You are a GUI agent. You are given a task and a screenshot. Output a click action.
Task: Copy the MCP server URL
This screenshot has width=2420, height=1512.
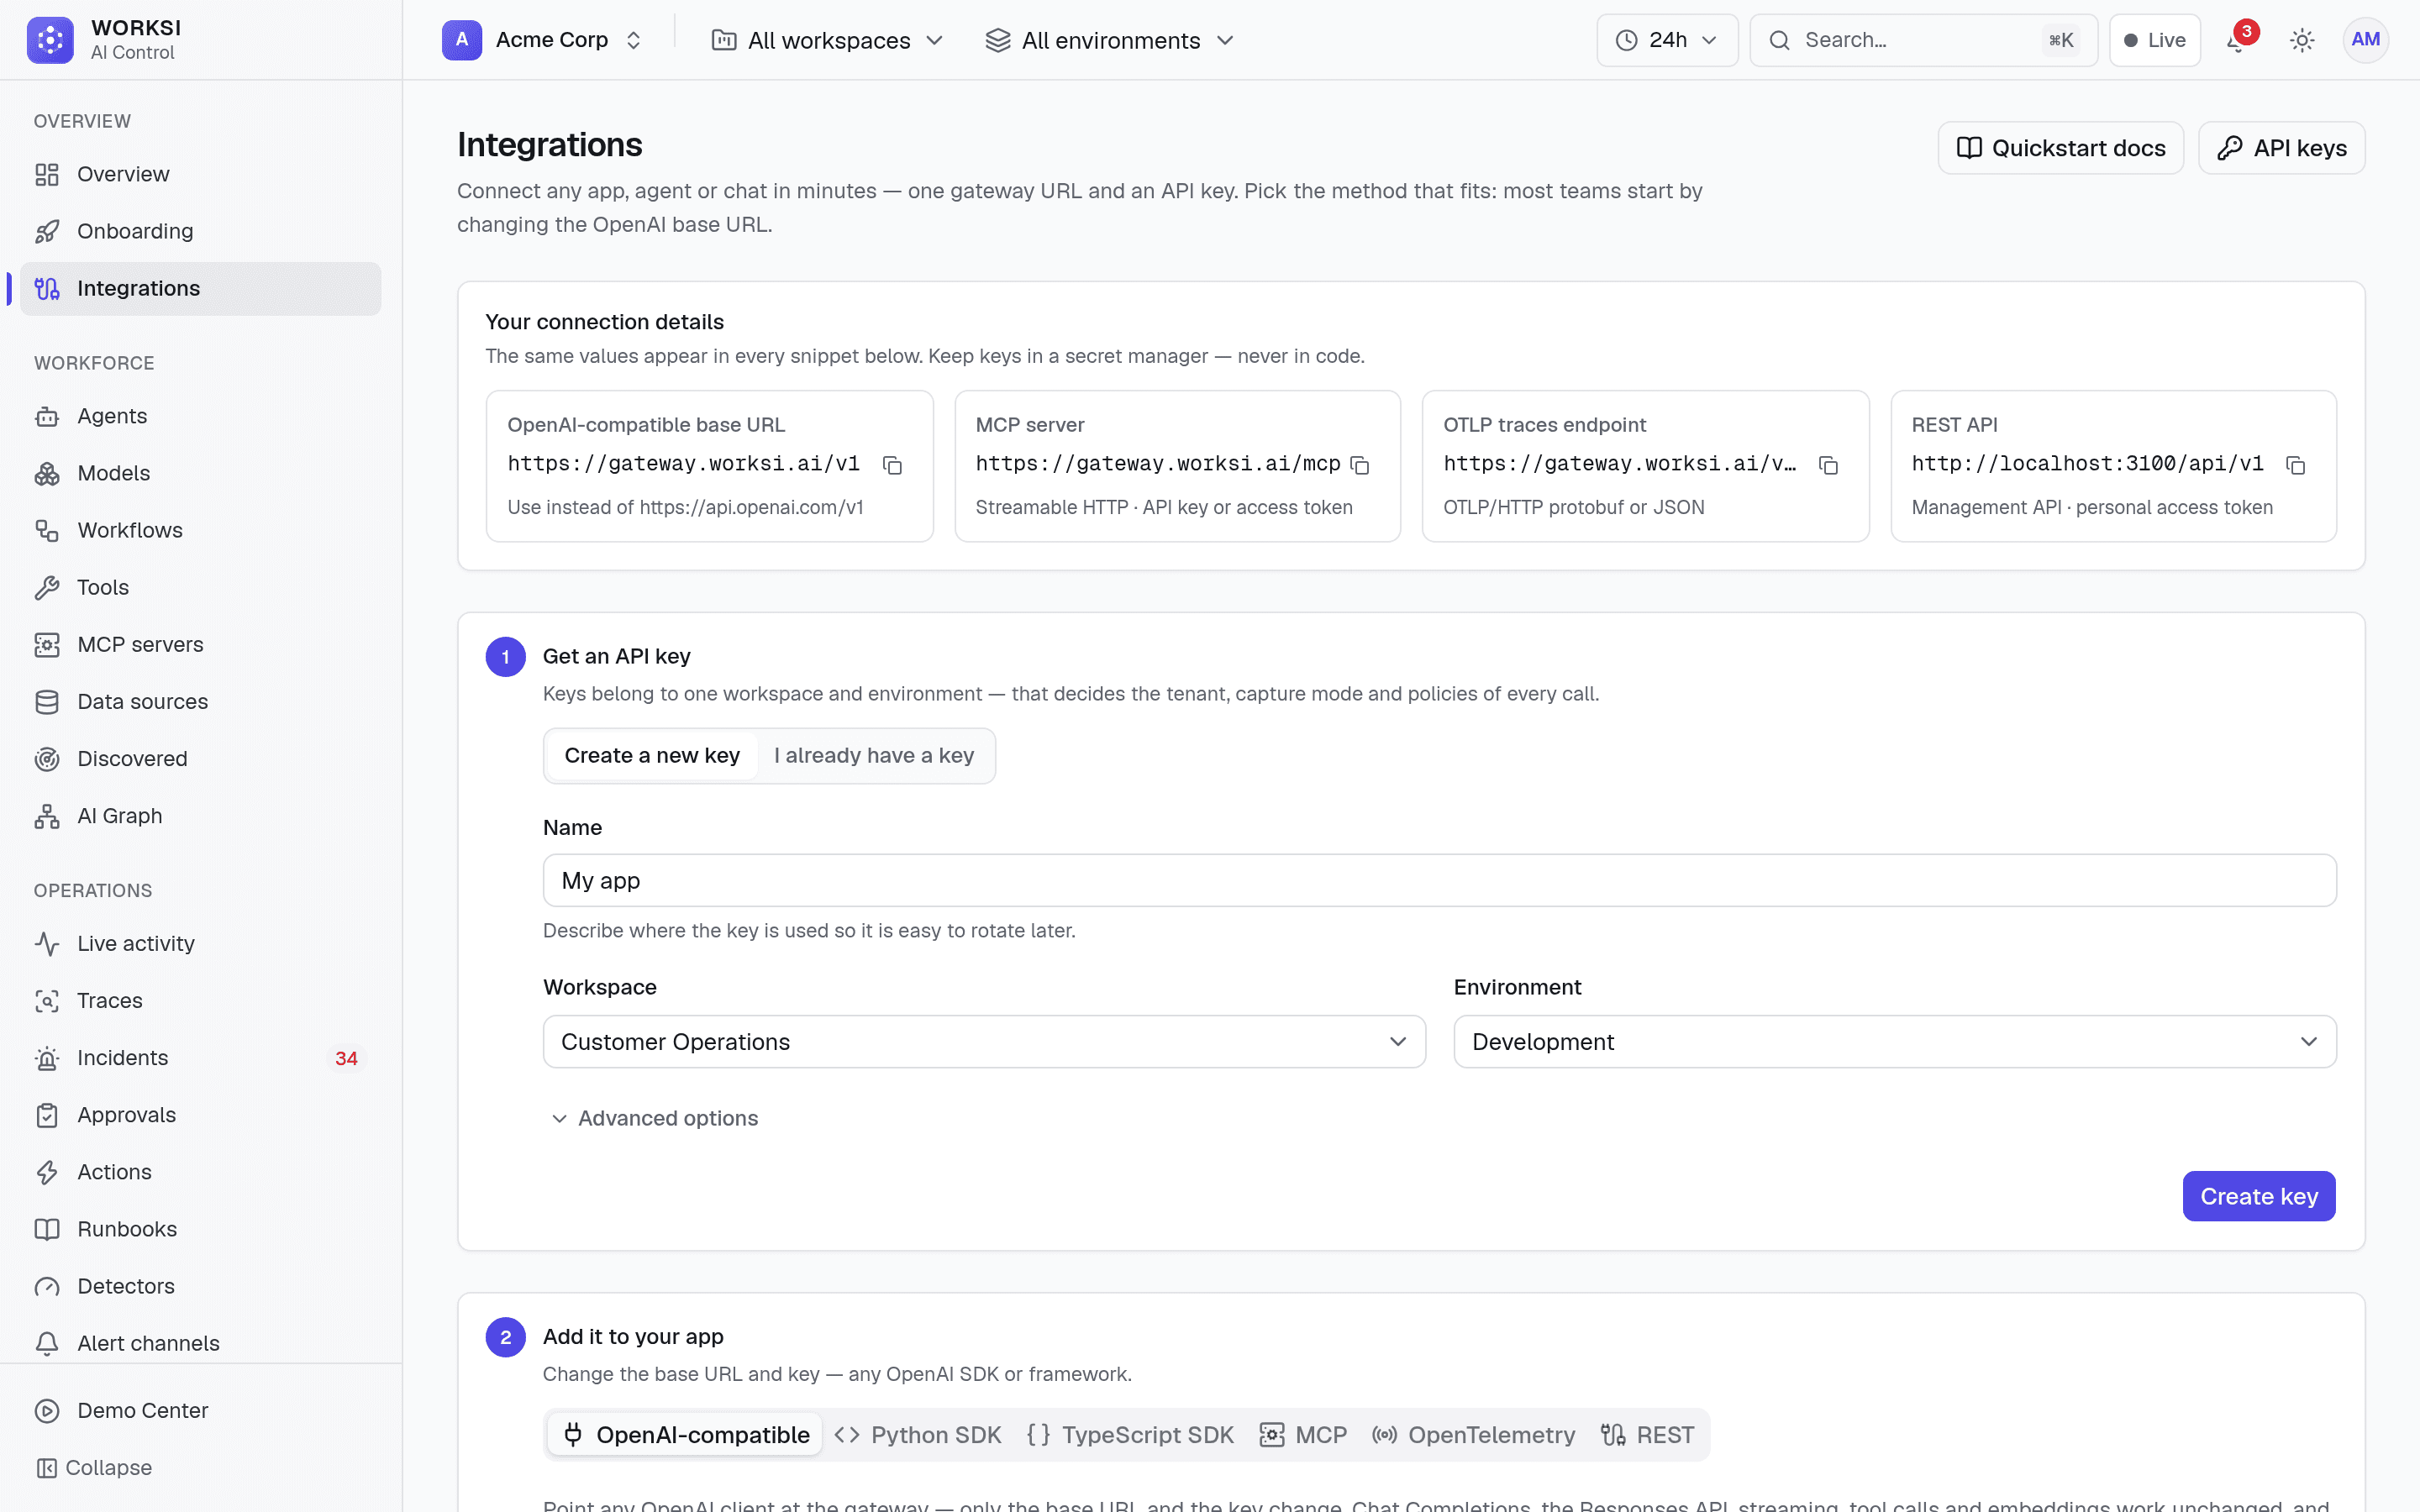1359,465
